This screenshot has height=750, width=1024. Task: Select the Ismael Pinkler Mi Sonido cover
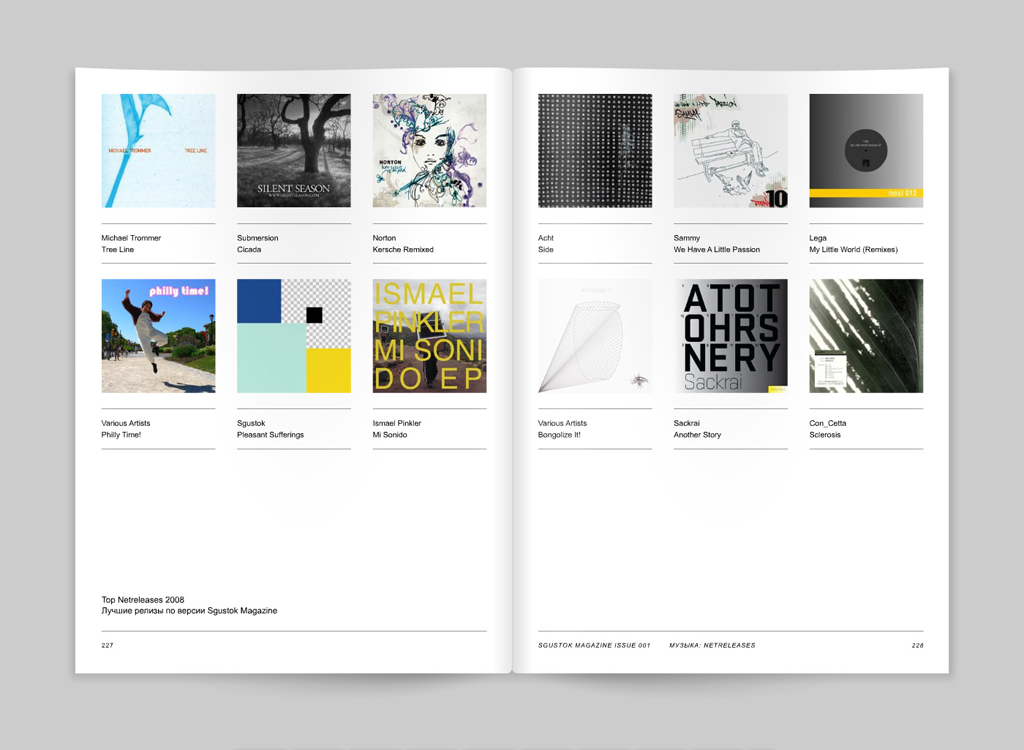pos(430,336)
